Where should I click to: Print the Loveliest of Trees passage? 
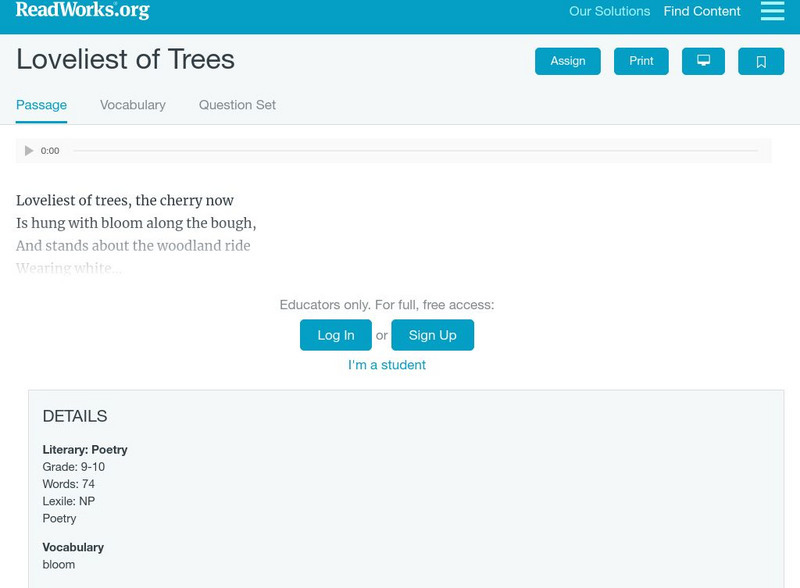point(640,60)
